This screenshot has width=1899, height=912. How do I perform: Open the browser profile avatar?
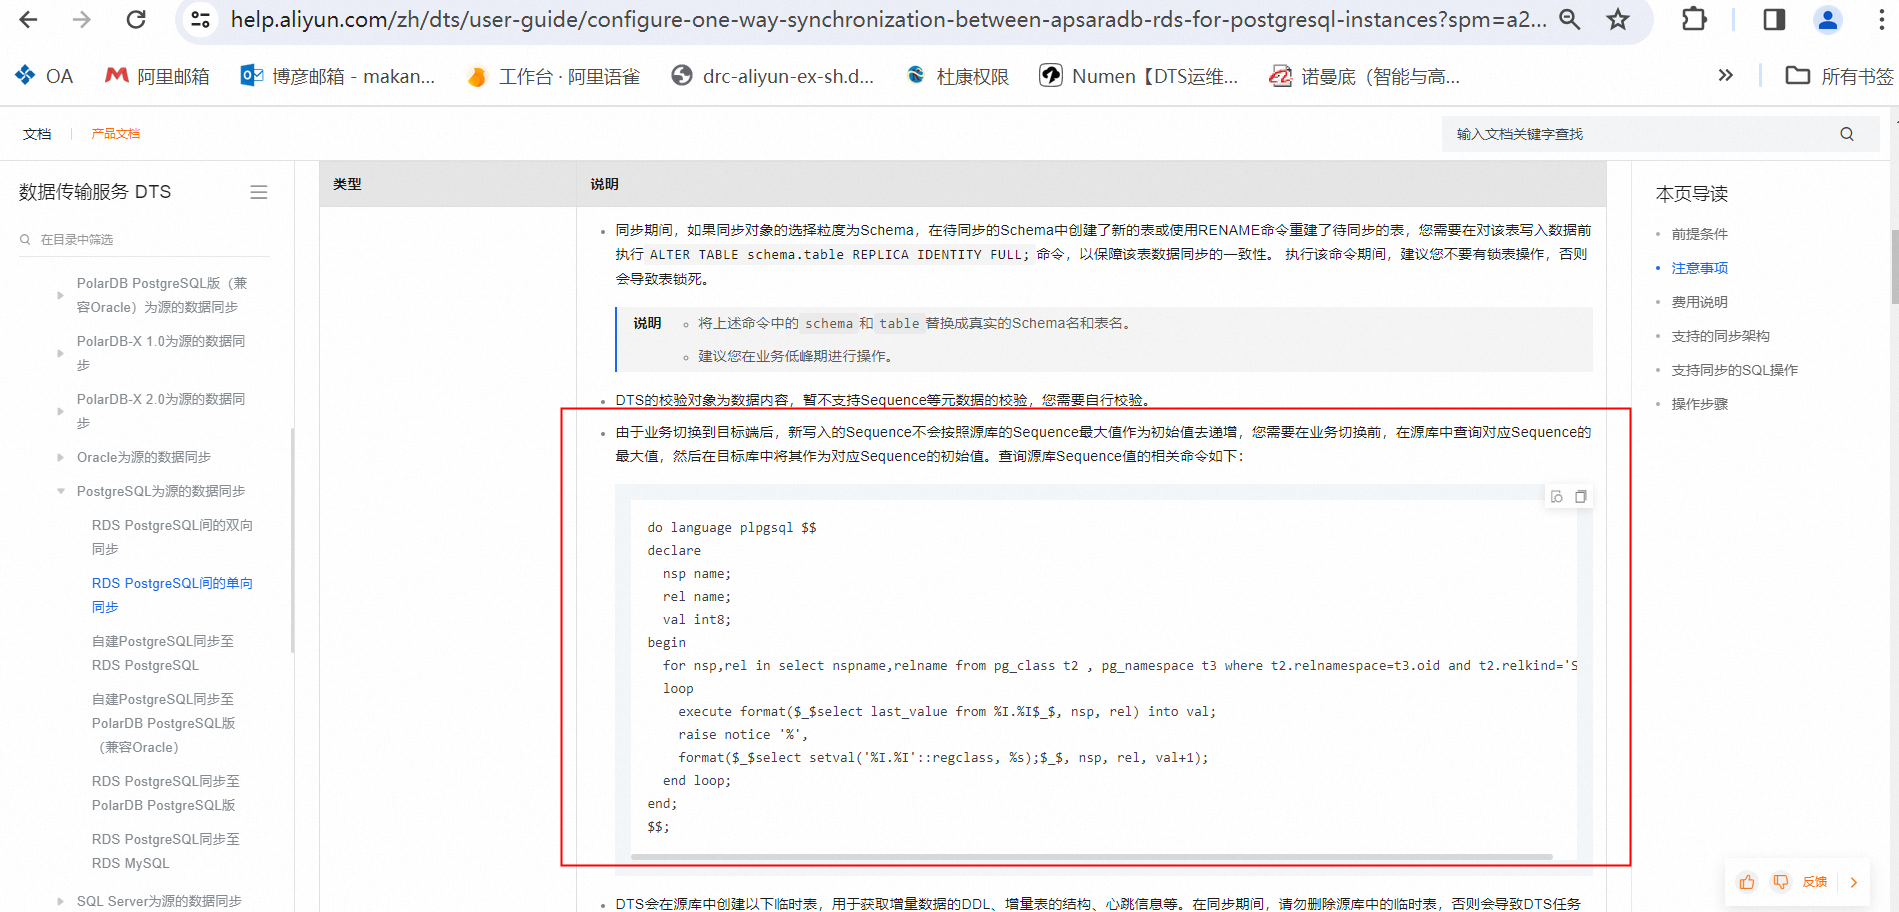point(1828,19)
